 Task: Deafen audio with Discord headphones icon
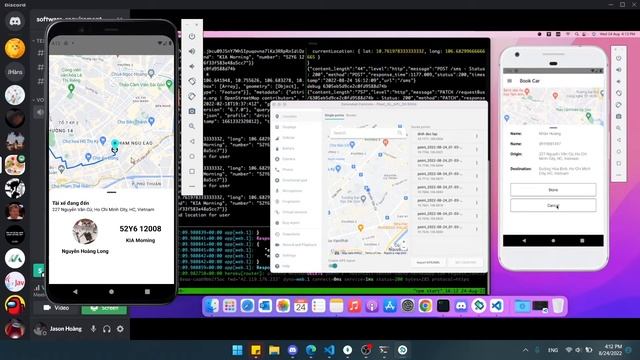(x=107, y=329)
